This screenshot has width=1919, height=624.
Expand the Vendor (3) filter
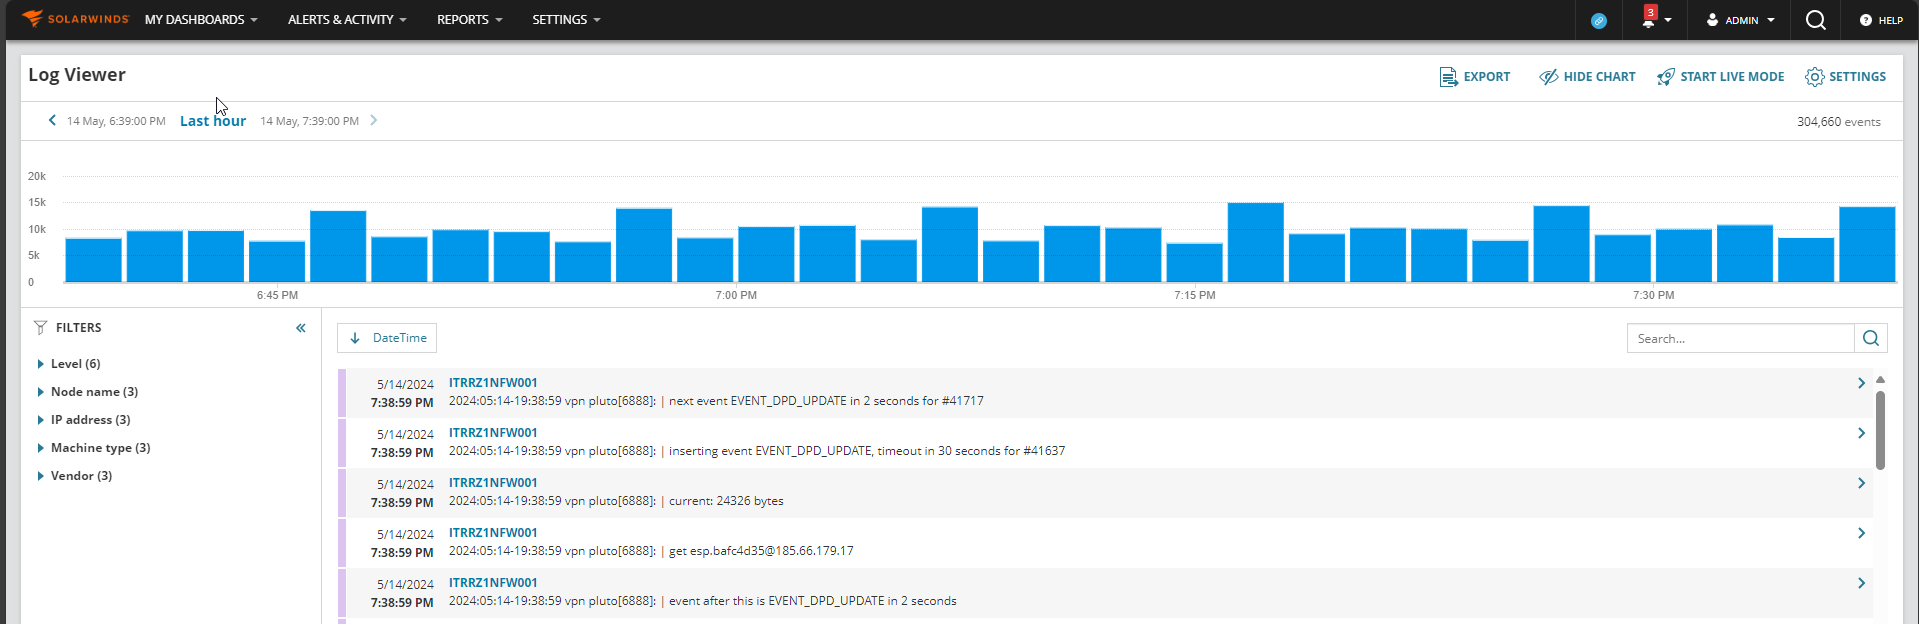point(75,476)
